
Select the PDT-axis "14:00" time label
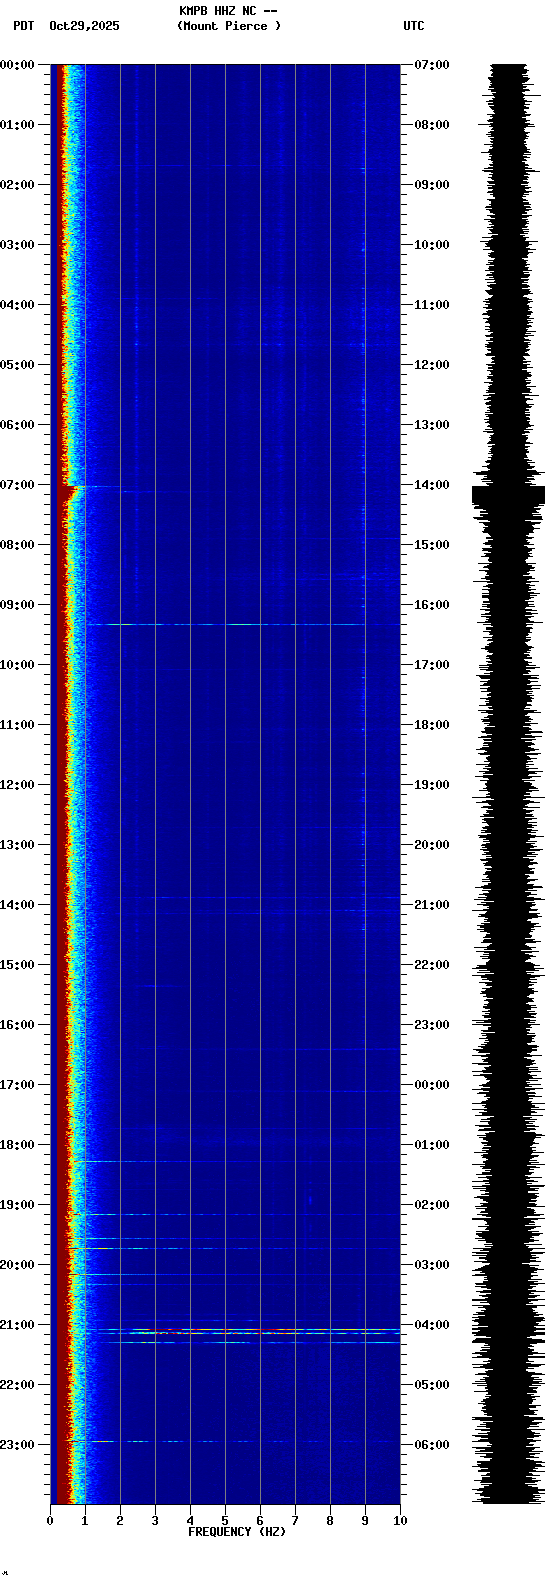coord(17,905)
